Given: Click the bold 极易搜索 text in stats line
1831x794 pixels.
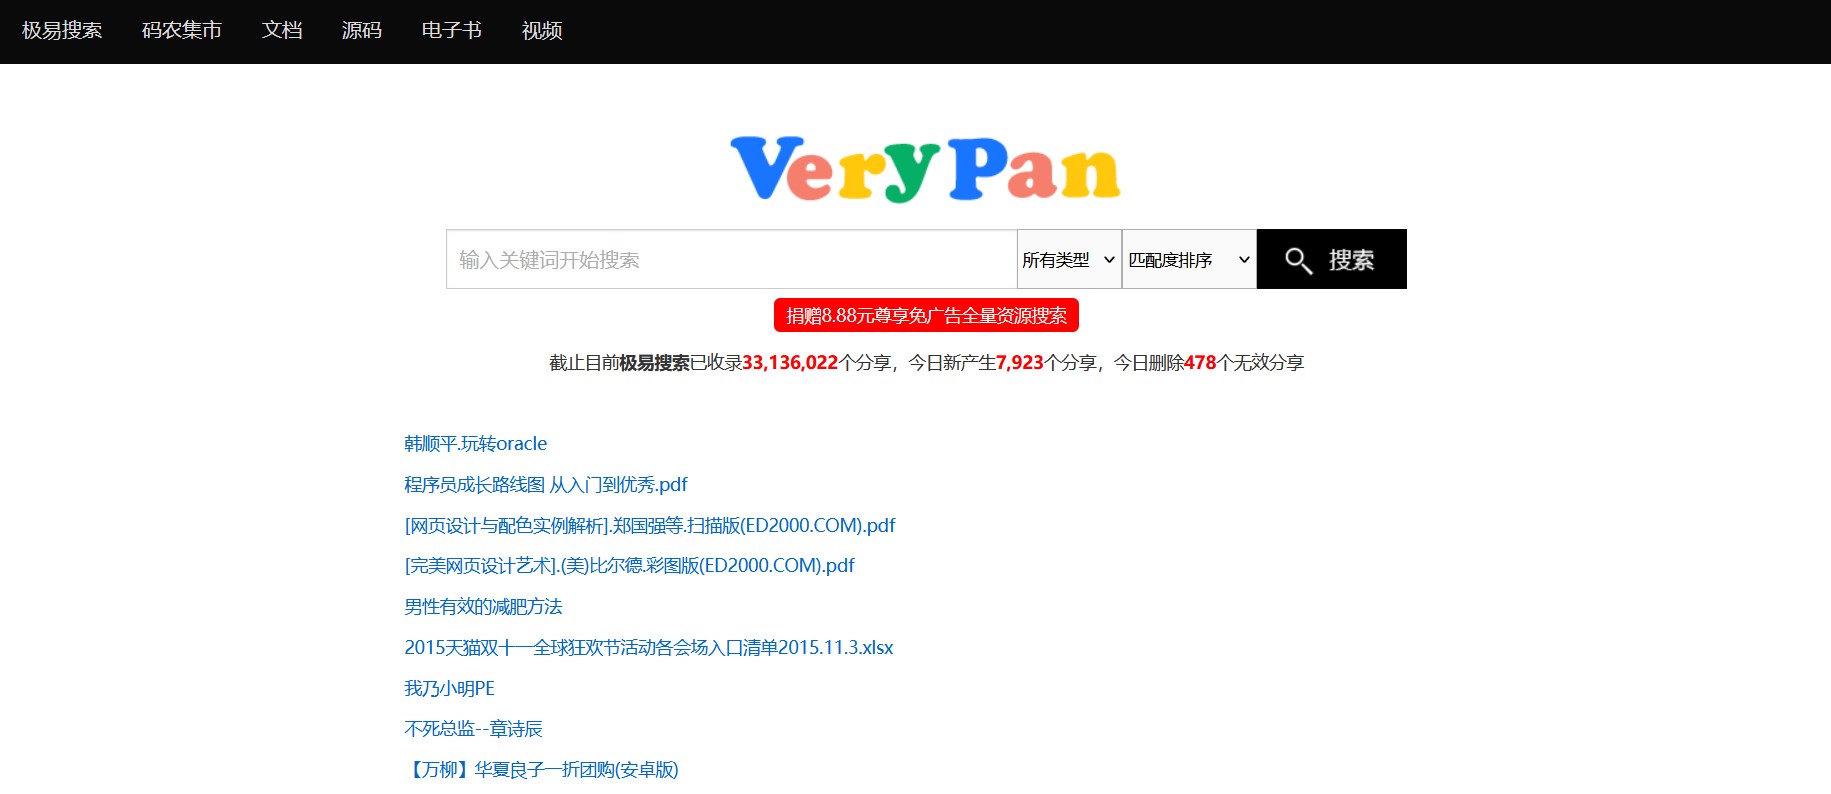Looking at the screenshot, I should point(655,363).
